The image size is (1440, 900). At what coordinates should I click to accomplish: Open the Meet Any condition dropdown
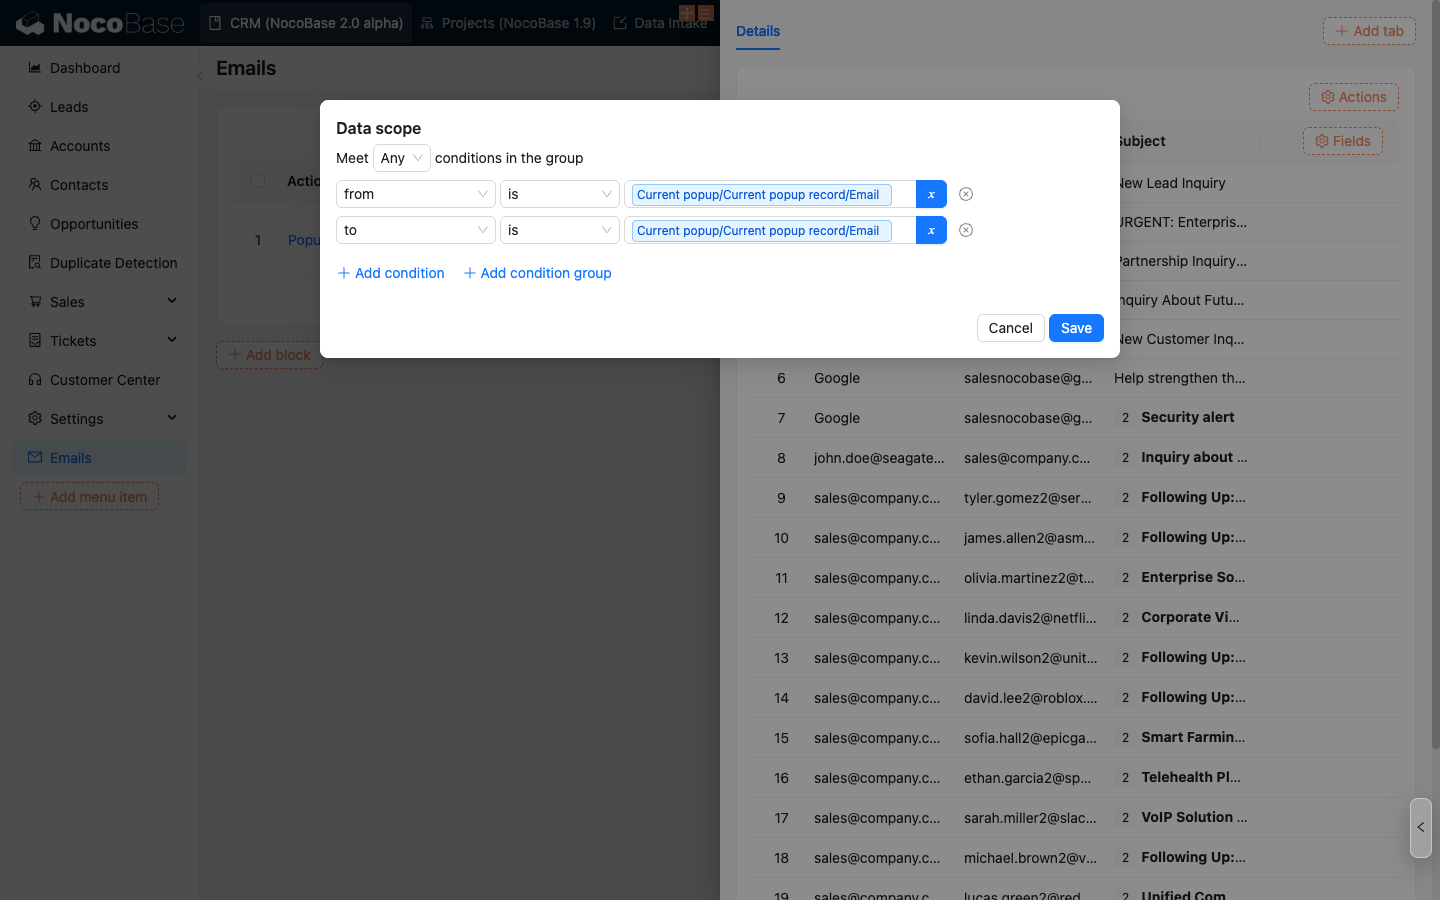coord(401,158)
